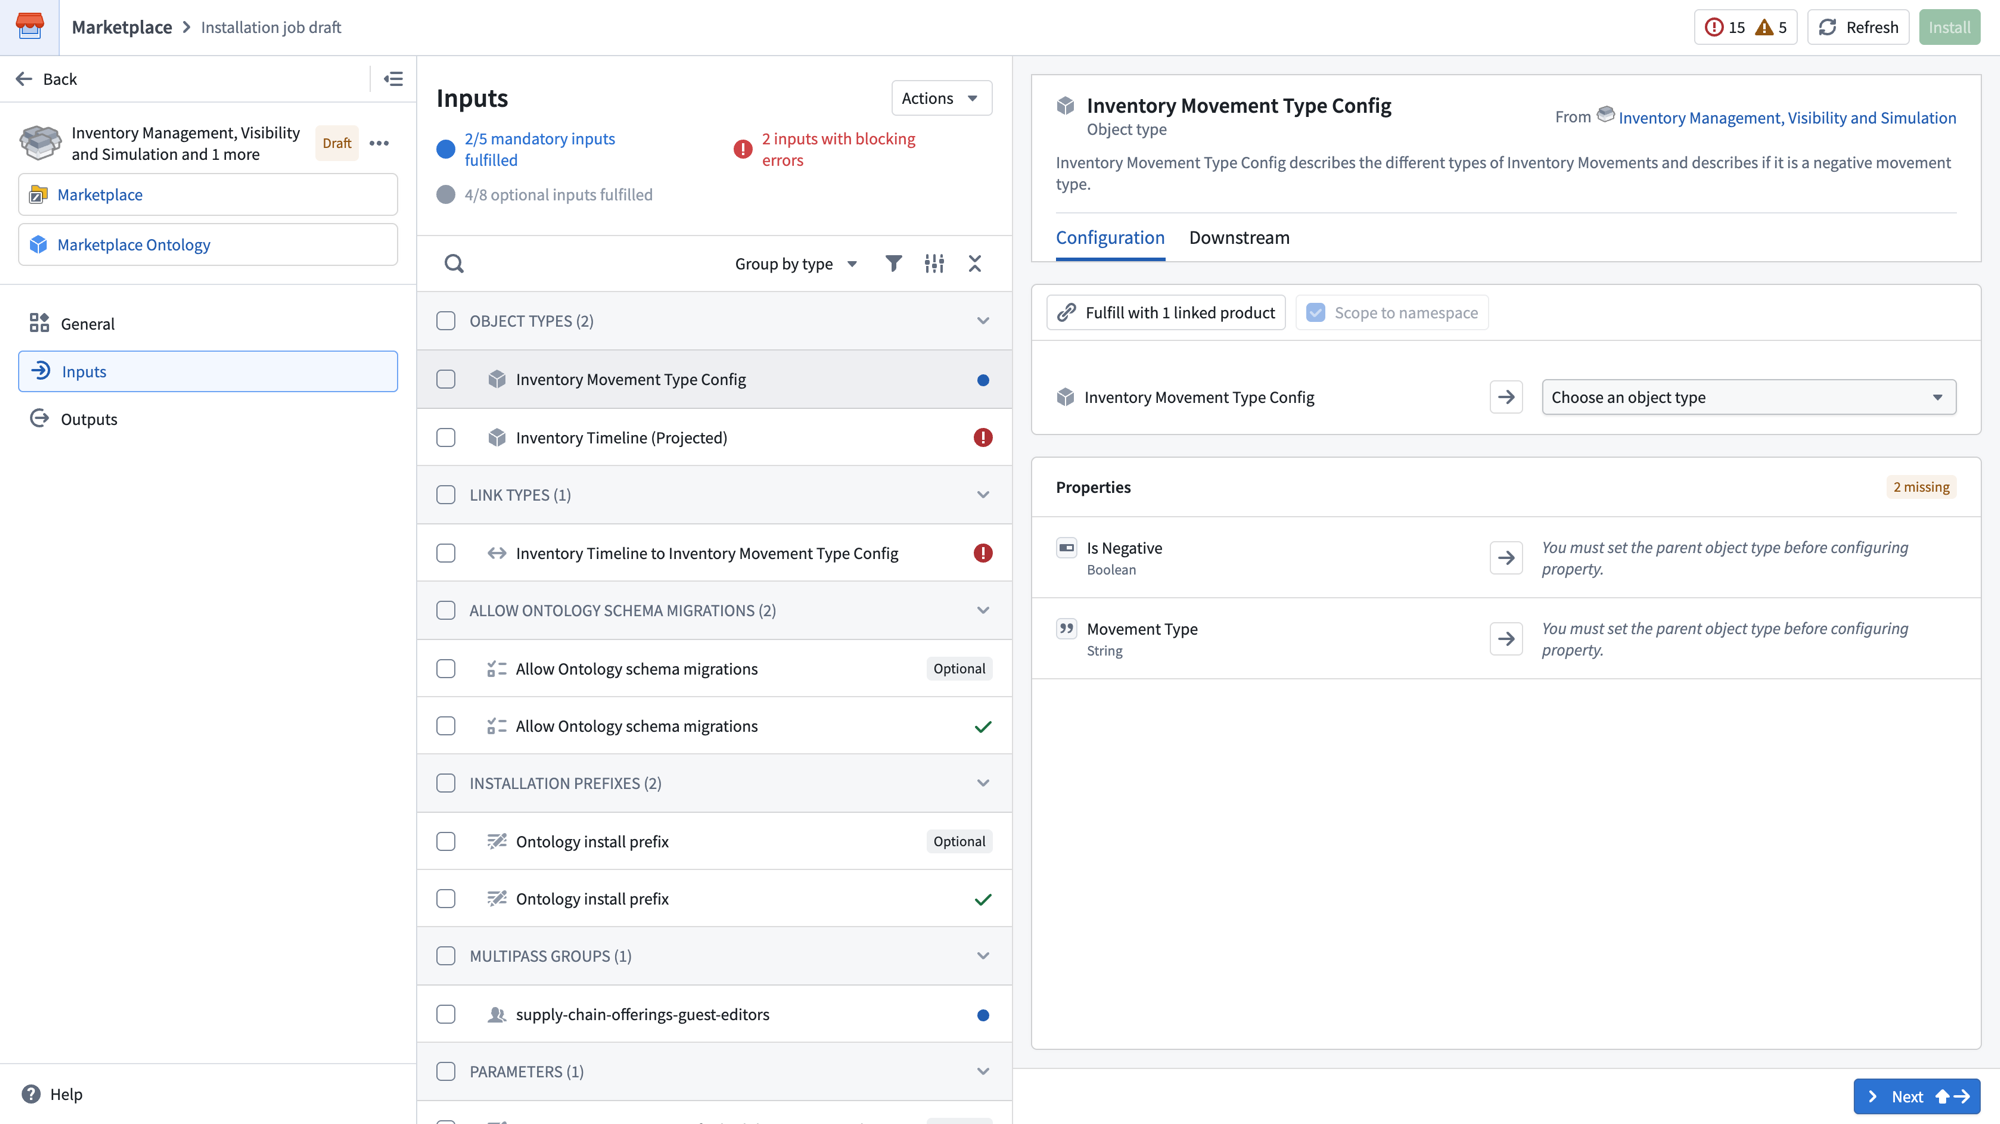The height and width of the screenshot is (1124, 2000).
Task: Open the Actions dropdown
Action: tap(941, 98)
